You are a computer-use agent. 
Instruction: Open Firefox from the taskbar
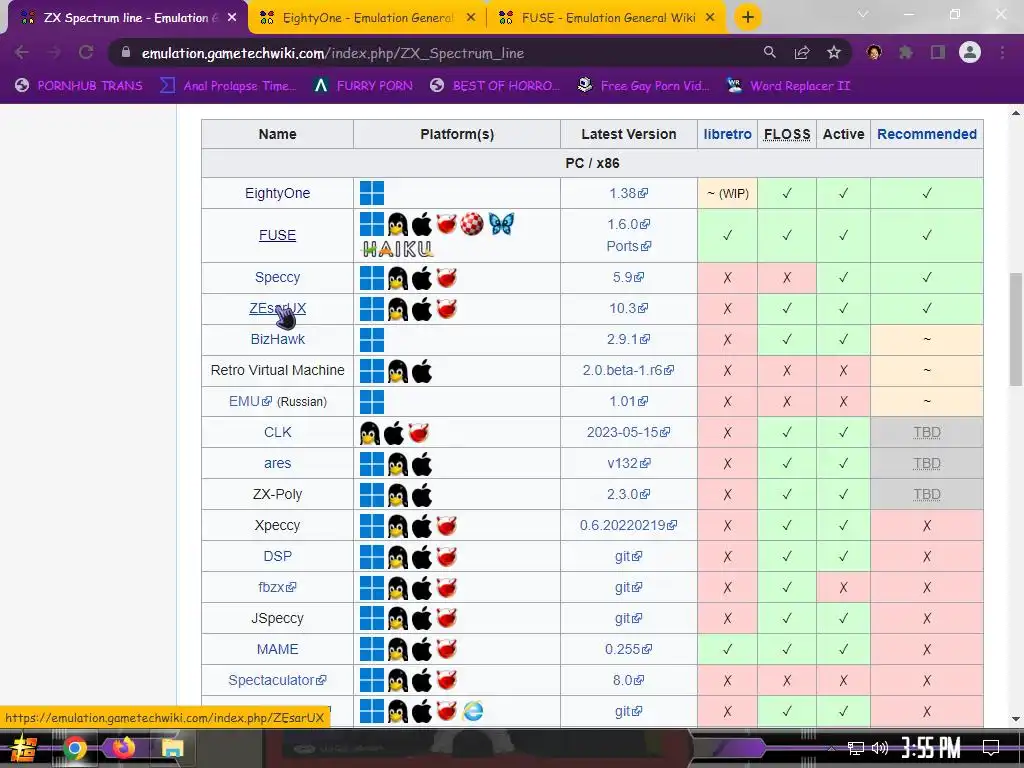click(123, 748)
